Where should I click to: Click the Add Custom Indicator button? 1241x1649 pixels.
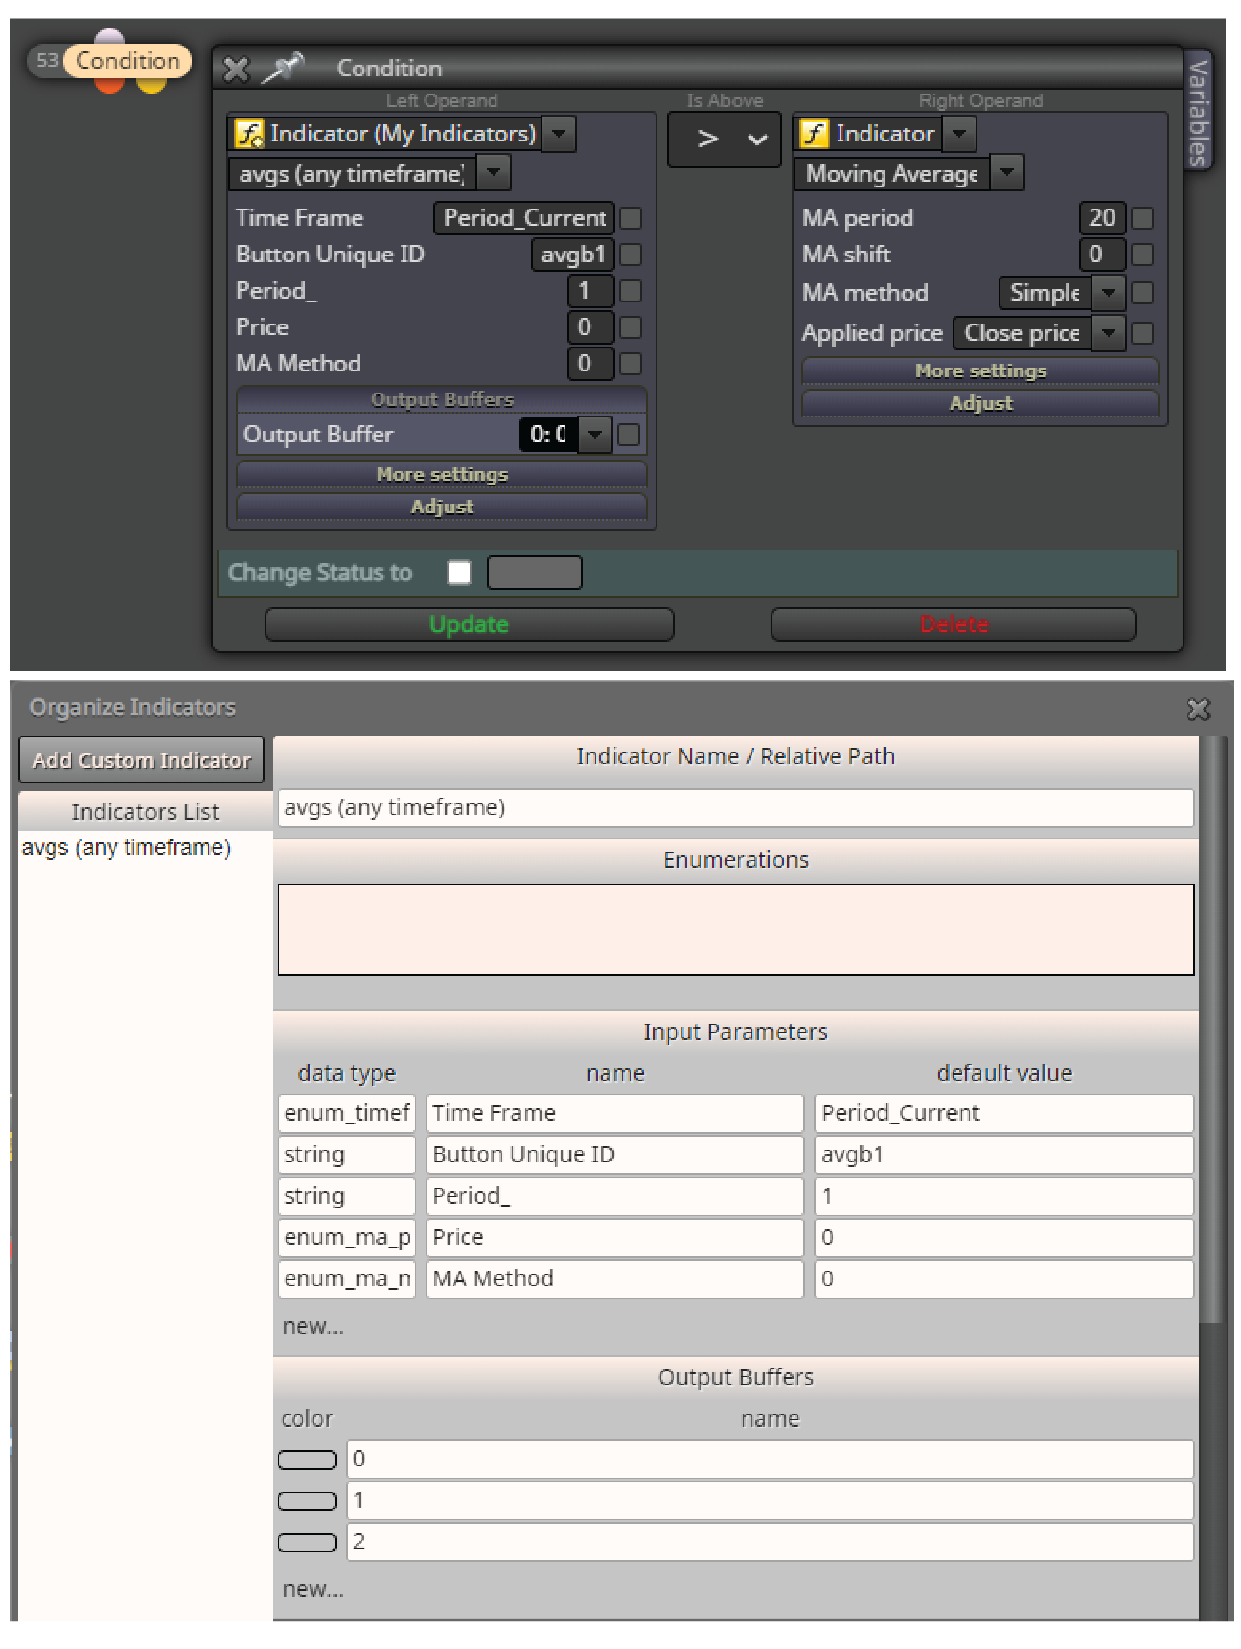(x=141, y=760)
